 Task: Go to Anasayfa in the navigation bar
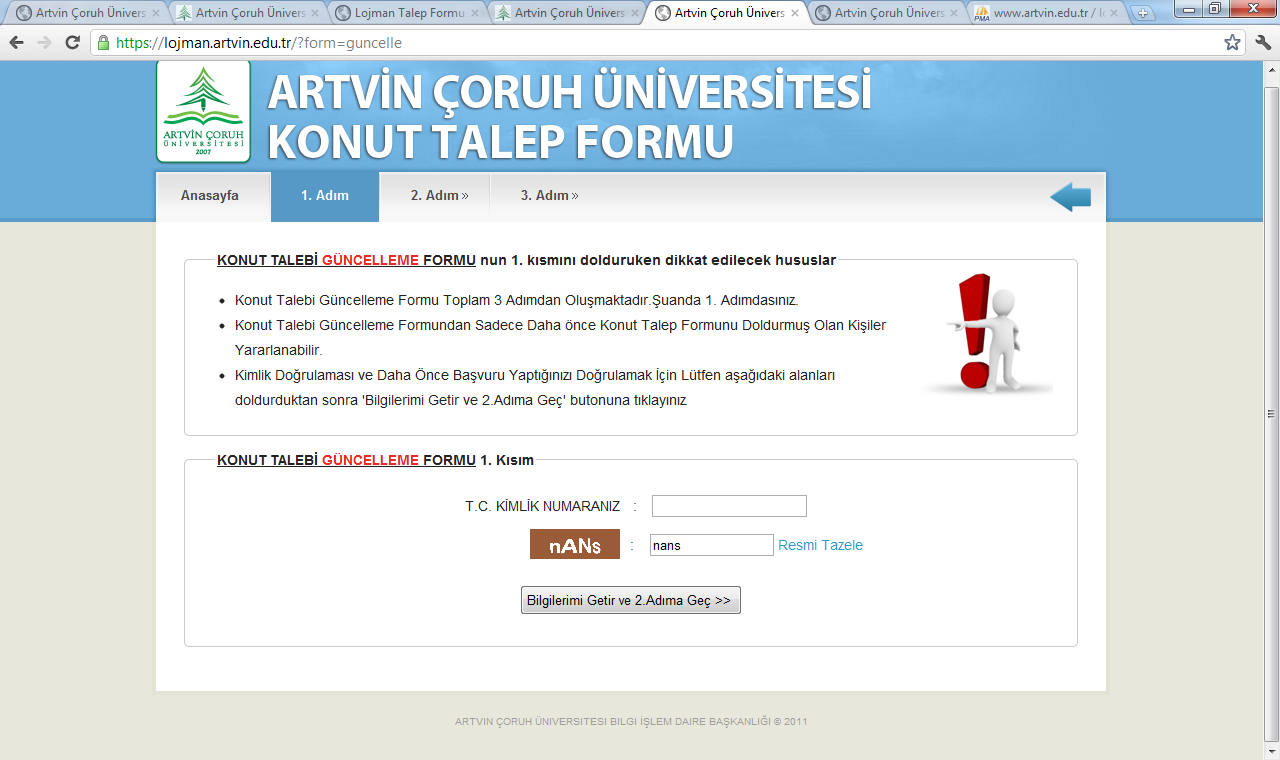point(210,196)
